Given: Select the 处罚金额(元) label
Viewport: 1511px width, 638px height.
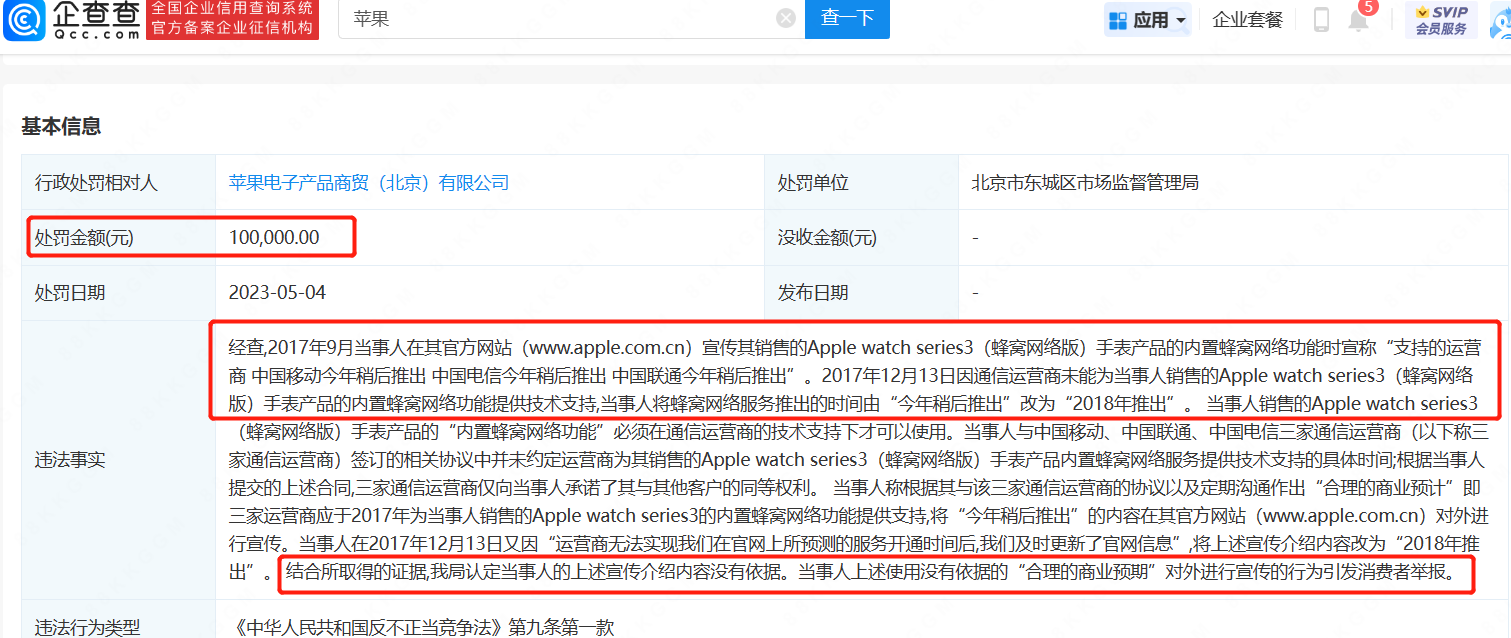Looking at the screenshot, I should pos(84,238).
